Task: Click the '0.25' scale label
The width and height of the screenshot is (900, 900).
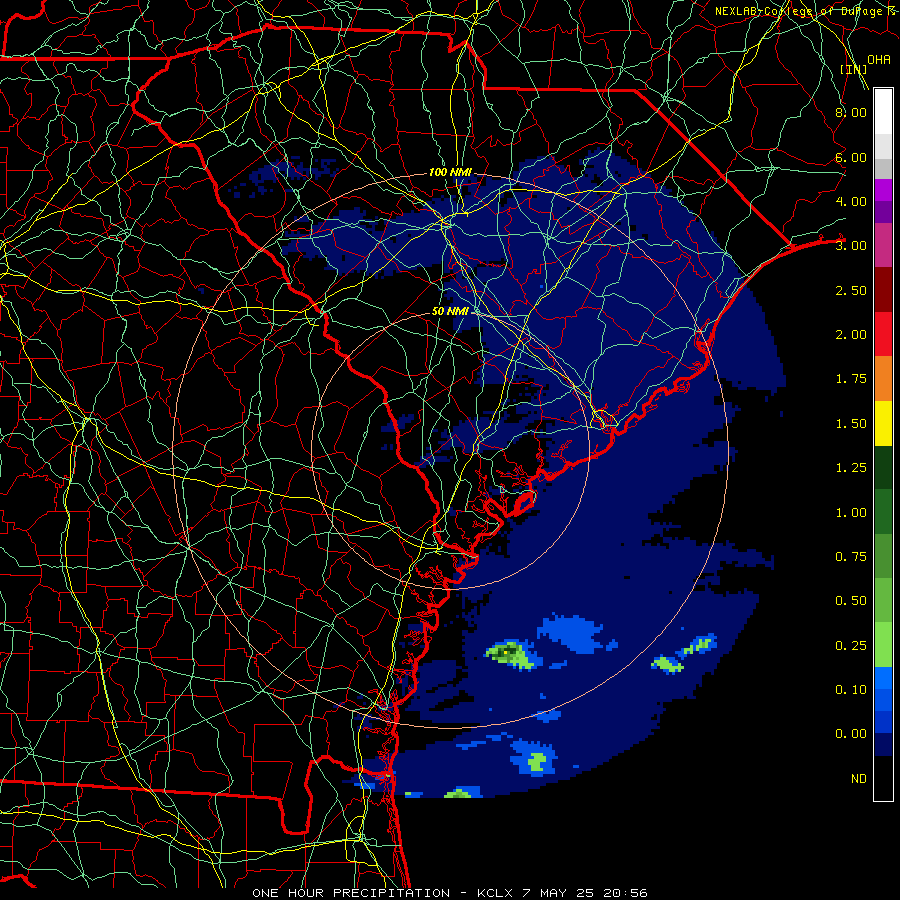Action: click(x=851, y=646)
